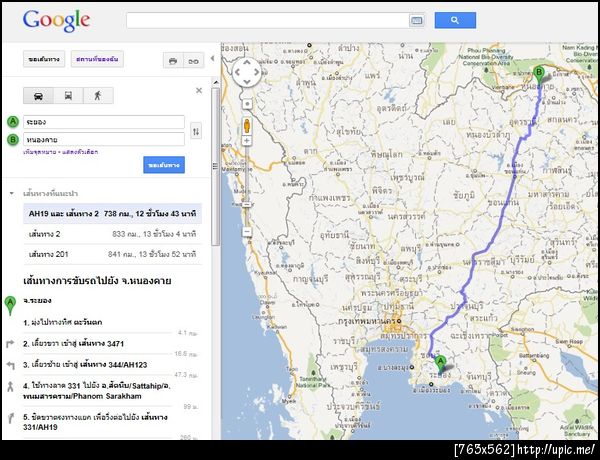Select route เส้นทาง 2, 833 กม.

pos(112,234)
